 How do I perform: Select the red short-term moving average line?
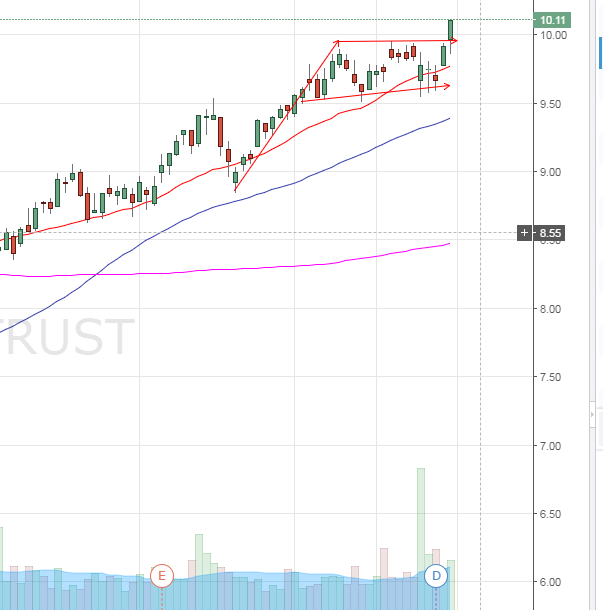(x=200, y=177)
